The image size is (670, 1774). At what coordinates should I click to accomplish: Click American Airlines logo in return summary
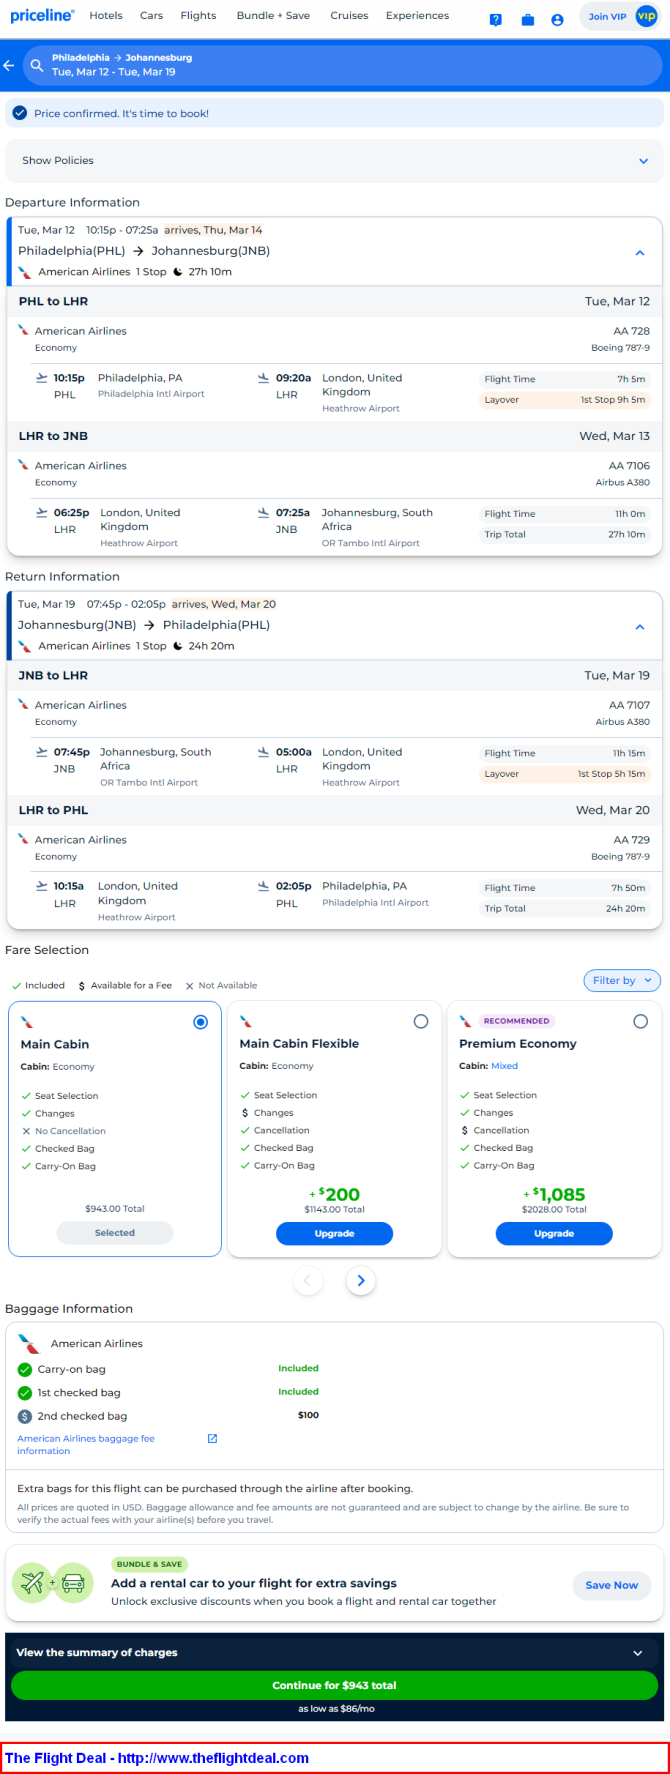(25, 646)
